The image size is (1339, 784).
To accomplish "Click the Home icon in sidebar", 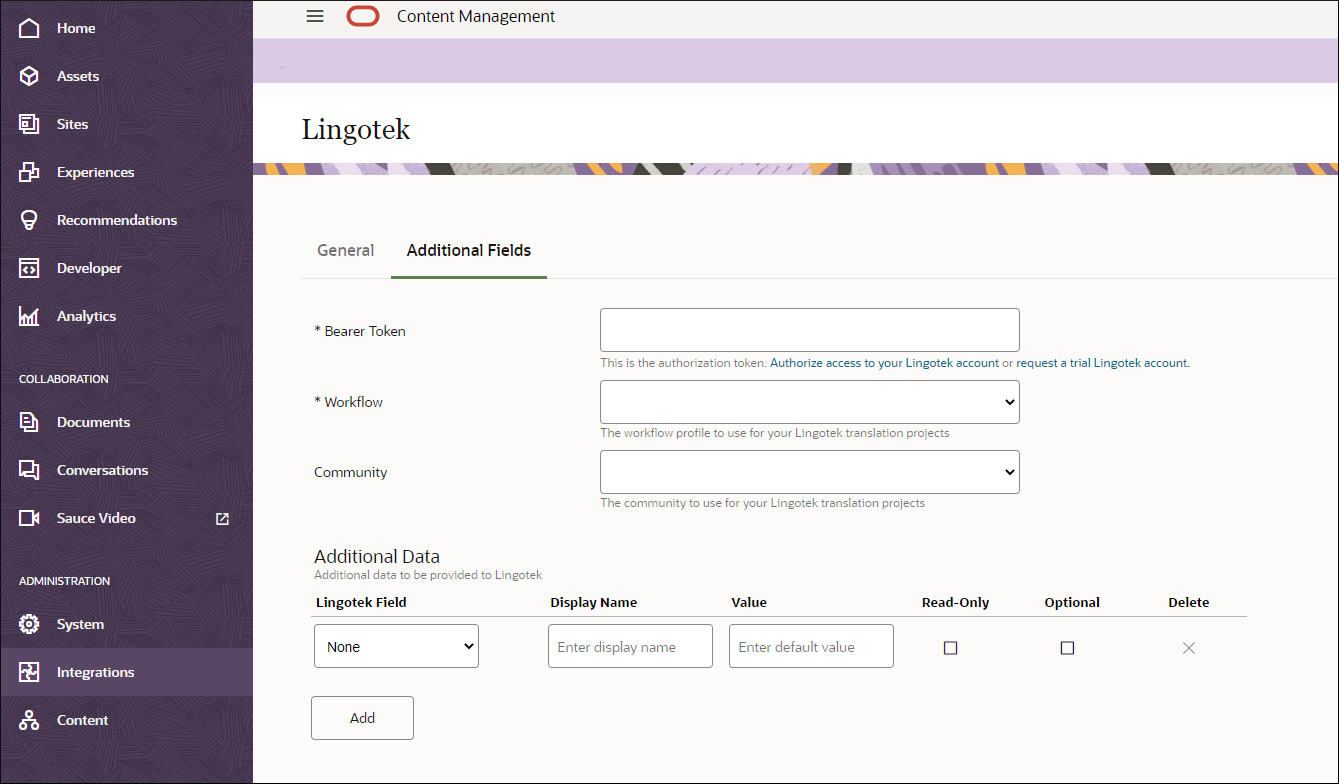I will click(29, 28).
